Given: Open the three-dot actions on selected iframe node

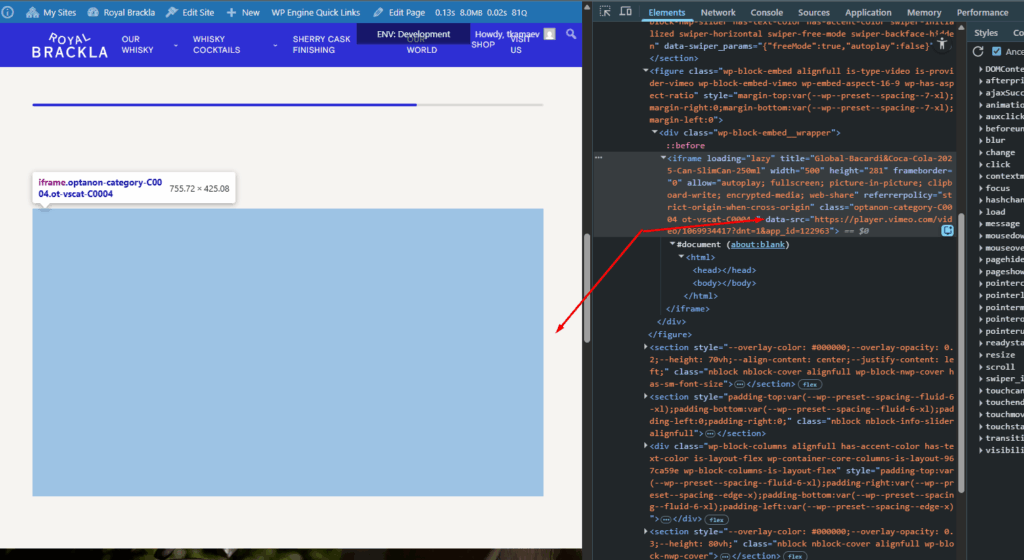Looking at the screenshot, I should pos(599,158).
